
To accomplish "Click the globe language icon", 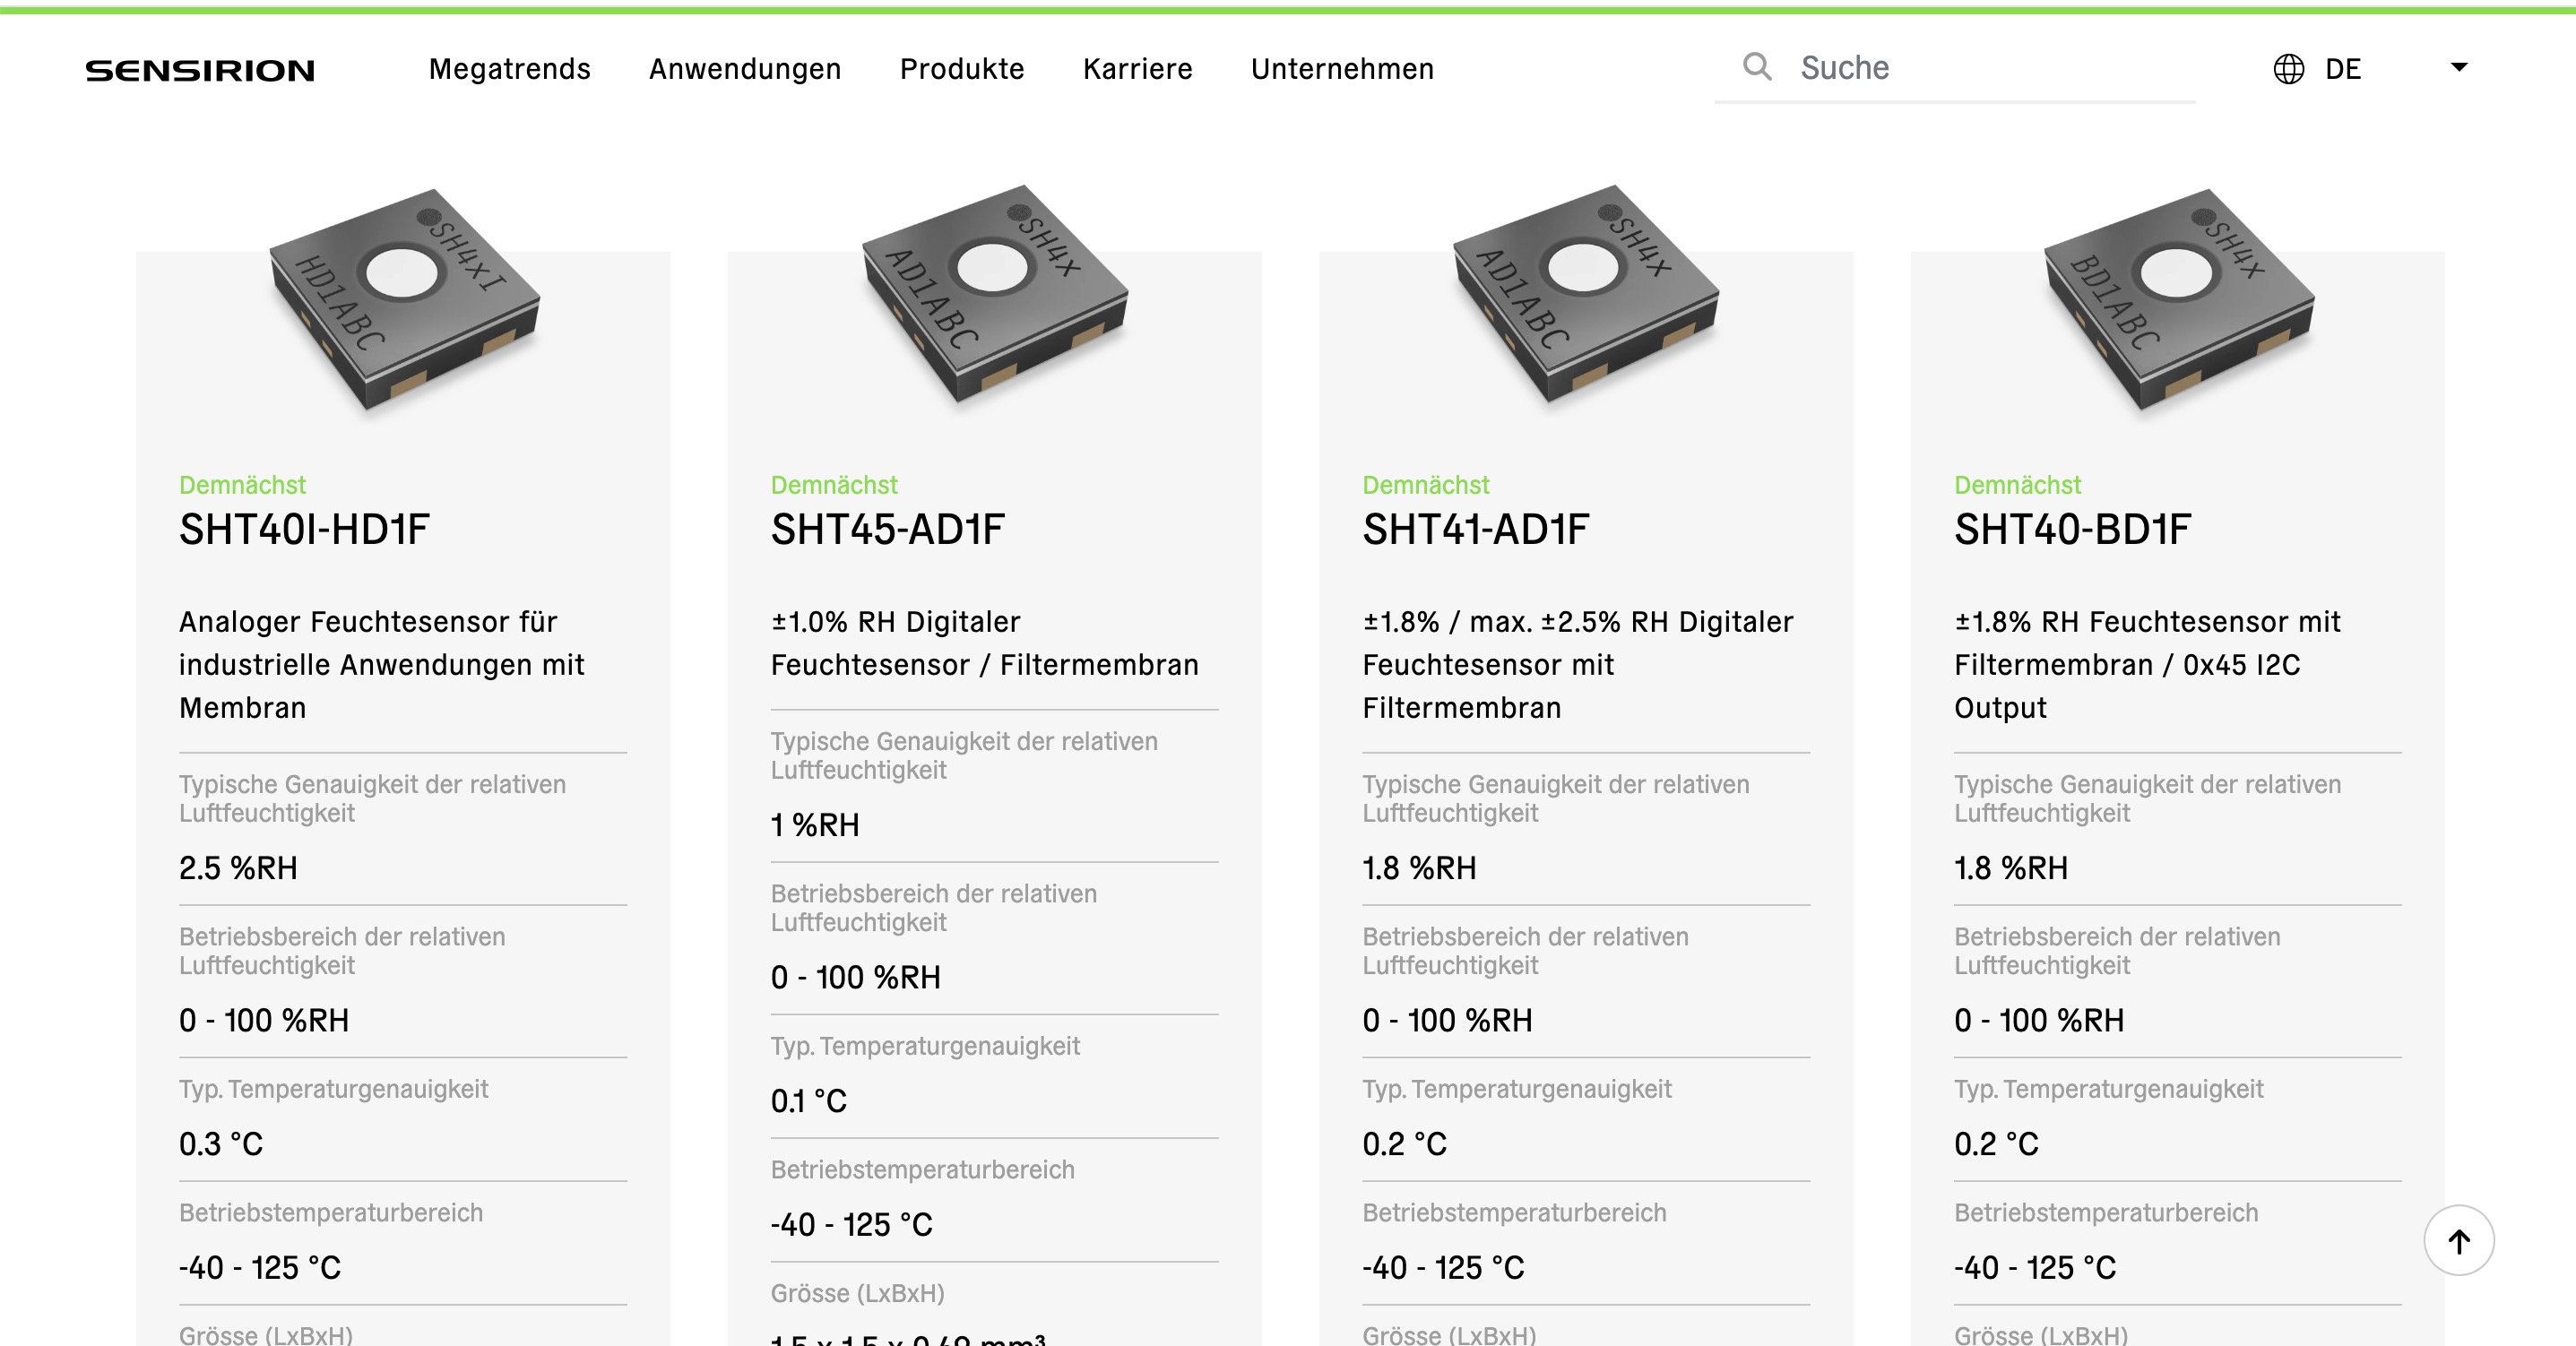I will coord(2288,69).
